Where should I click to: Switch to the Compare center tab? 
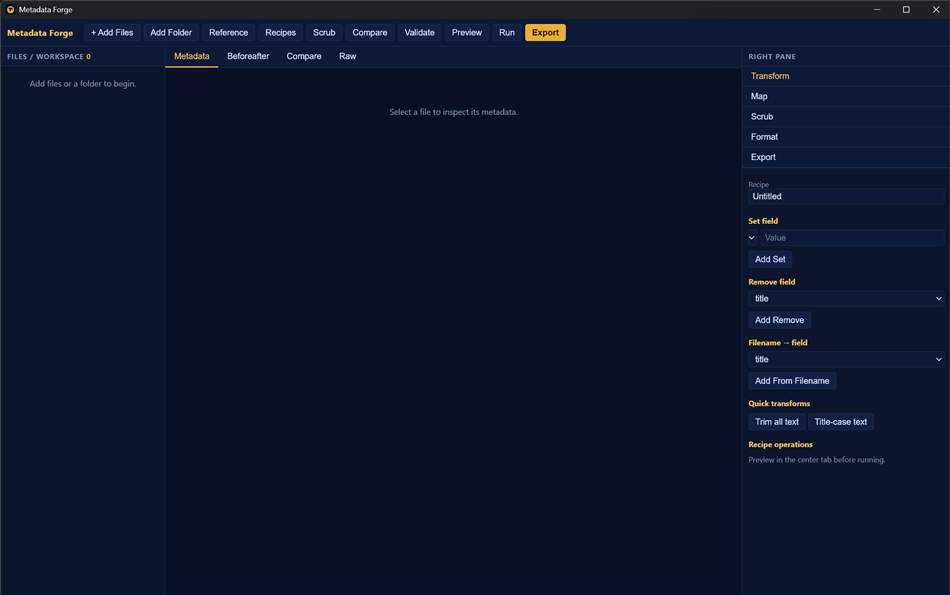pyautogui.click(x=304, y=56)
